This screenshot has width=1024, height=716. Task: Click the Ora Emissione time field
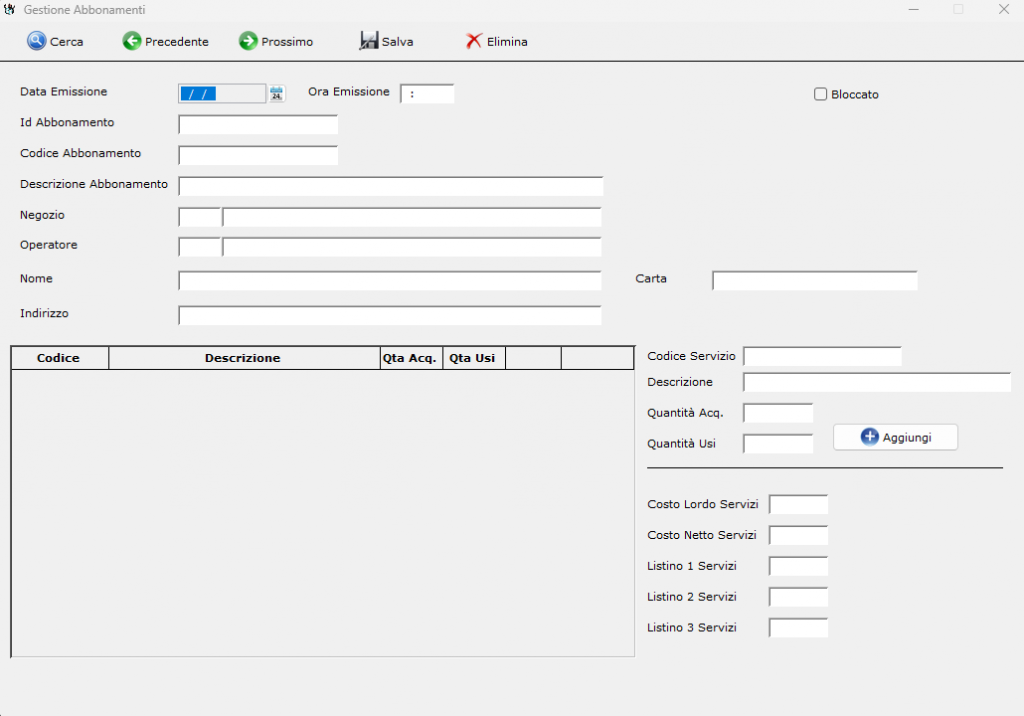pyautogui.click(x=427, y=94)
